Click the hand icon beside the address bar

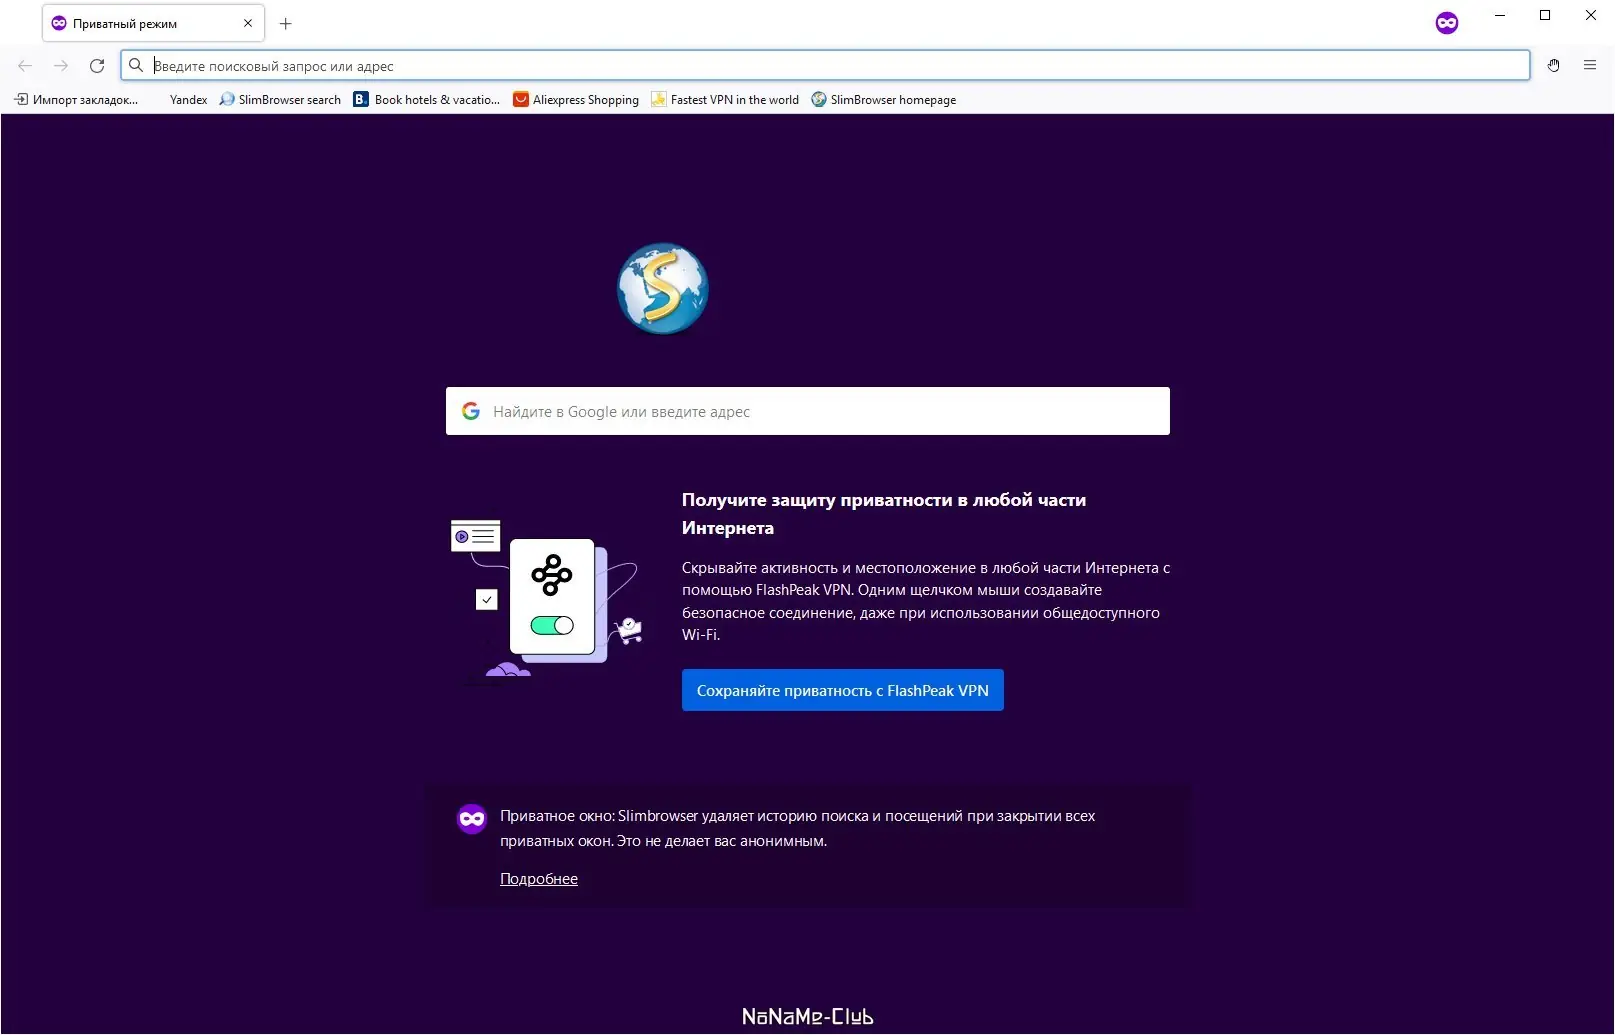(x=1554, y=65)
